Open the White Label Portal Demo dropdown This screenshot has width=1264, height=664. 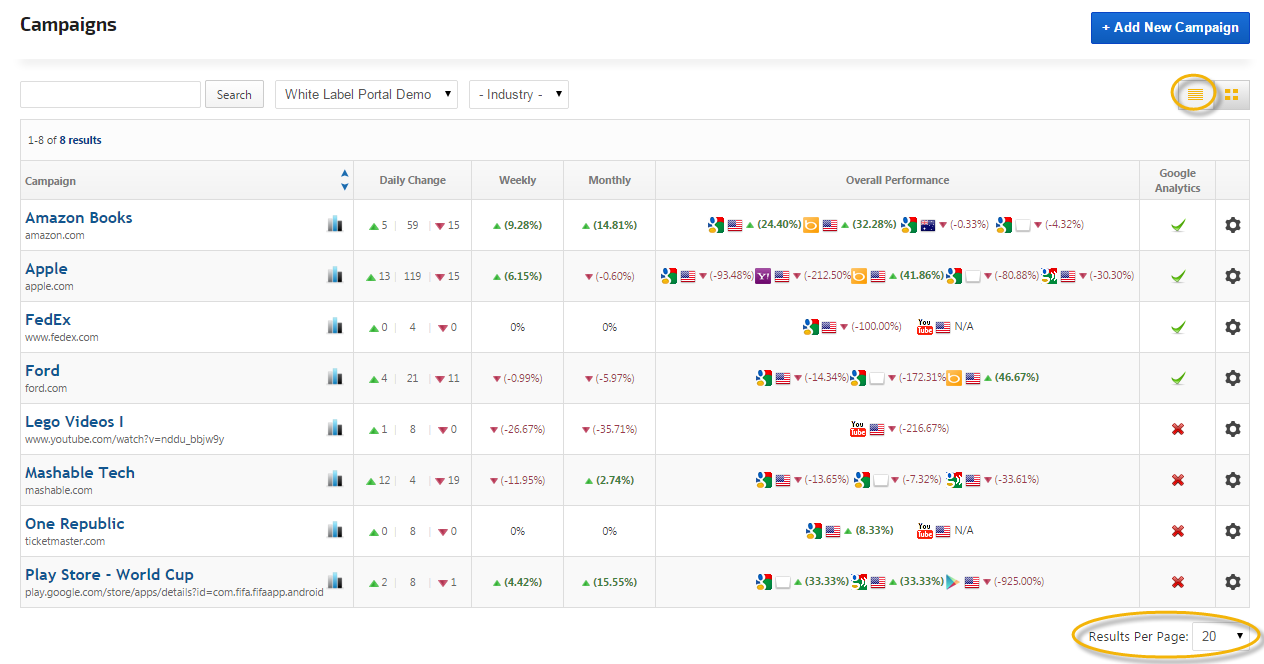(x=366, y=95)
